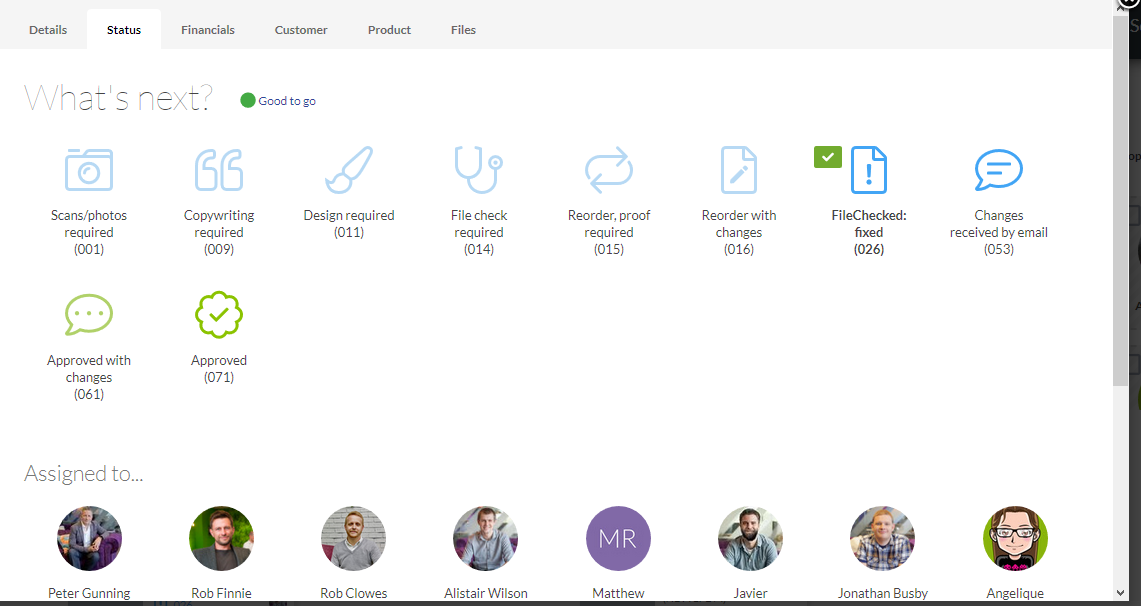The height and width of the screenshot is (606, 1141).
Task: Open the Product tab
Action: coord(389,30)
